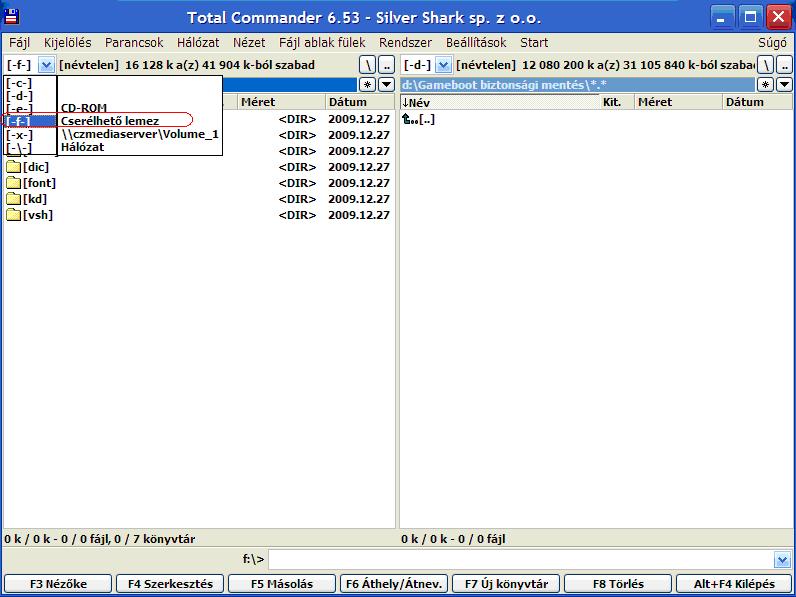
Task: Pick the CD-ROM e drive from list
Action: (83, 108)
